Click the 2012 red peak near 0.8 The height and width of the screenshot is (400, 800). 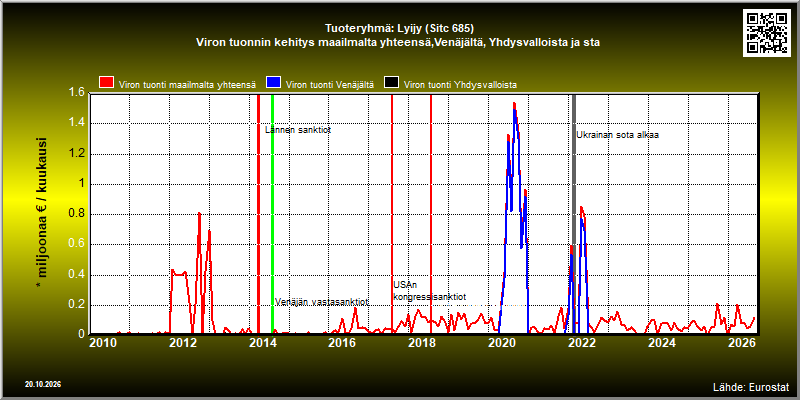tap(199, 215)
